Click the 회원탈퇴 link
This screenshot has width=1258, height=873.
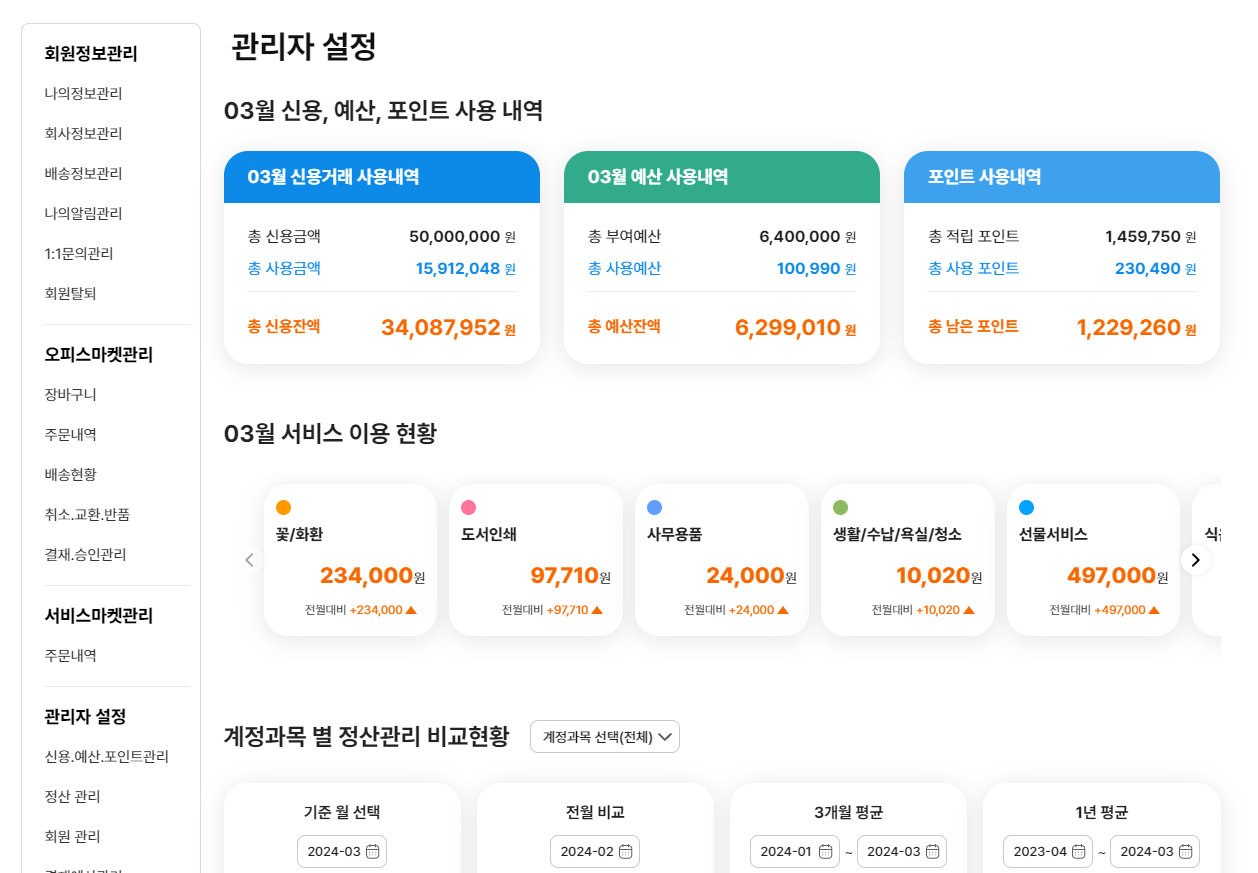[70, 293]
